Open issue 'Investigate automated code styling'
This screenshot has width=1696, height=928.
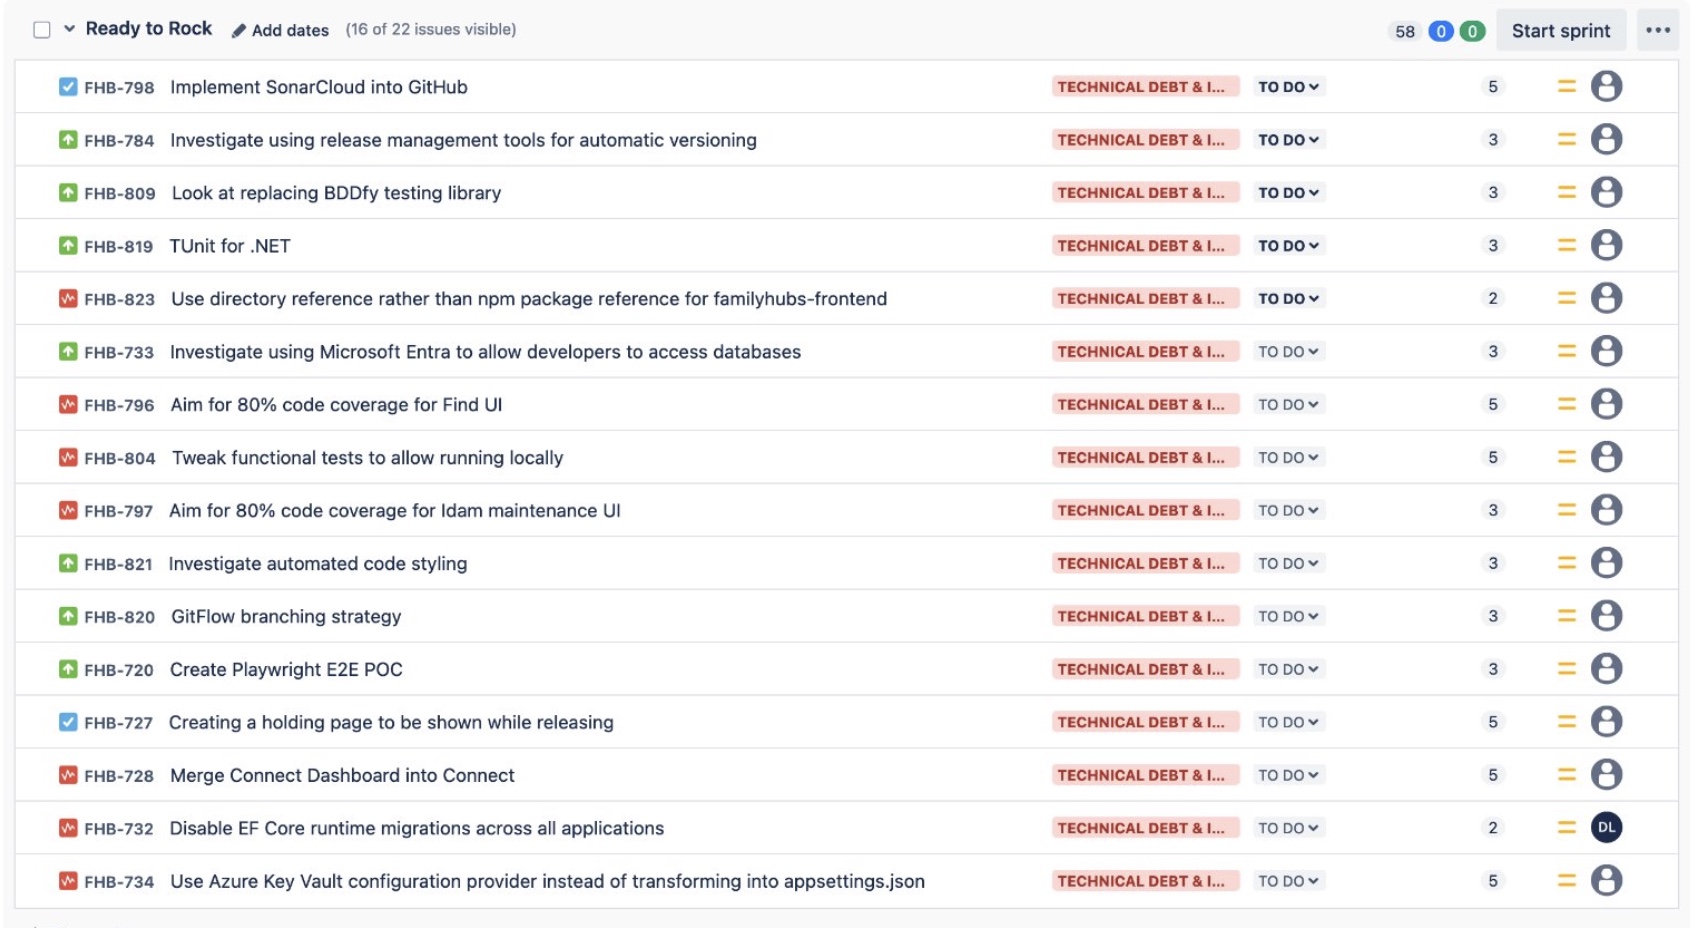[317, 564]
